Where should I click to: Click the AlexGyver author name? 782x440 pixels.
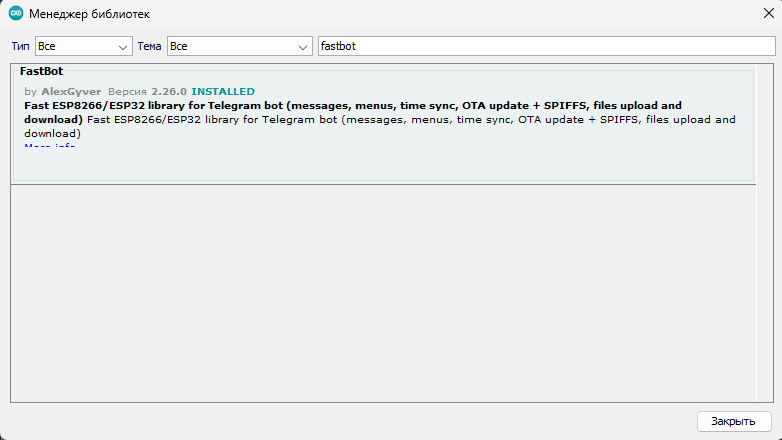point(71,91)
